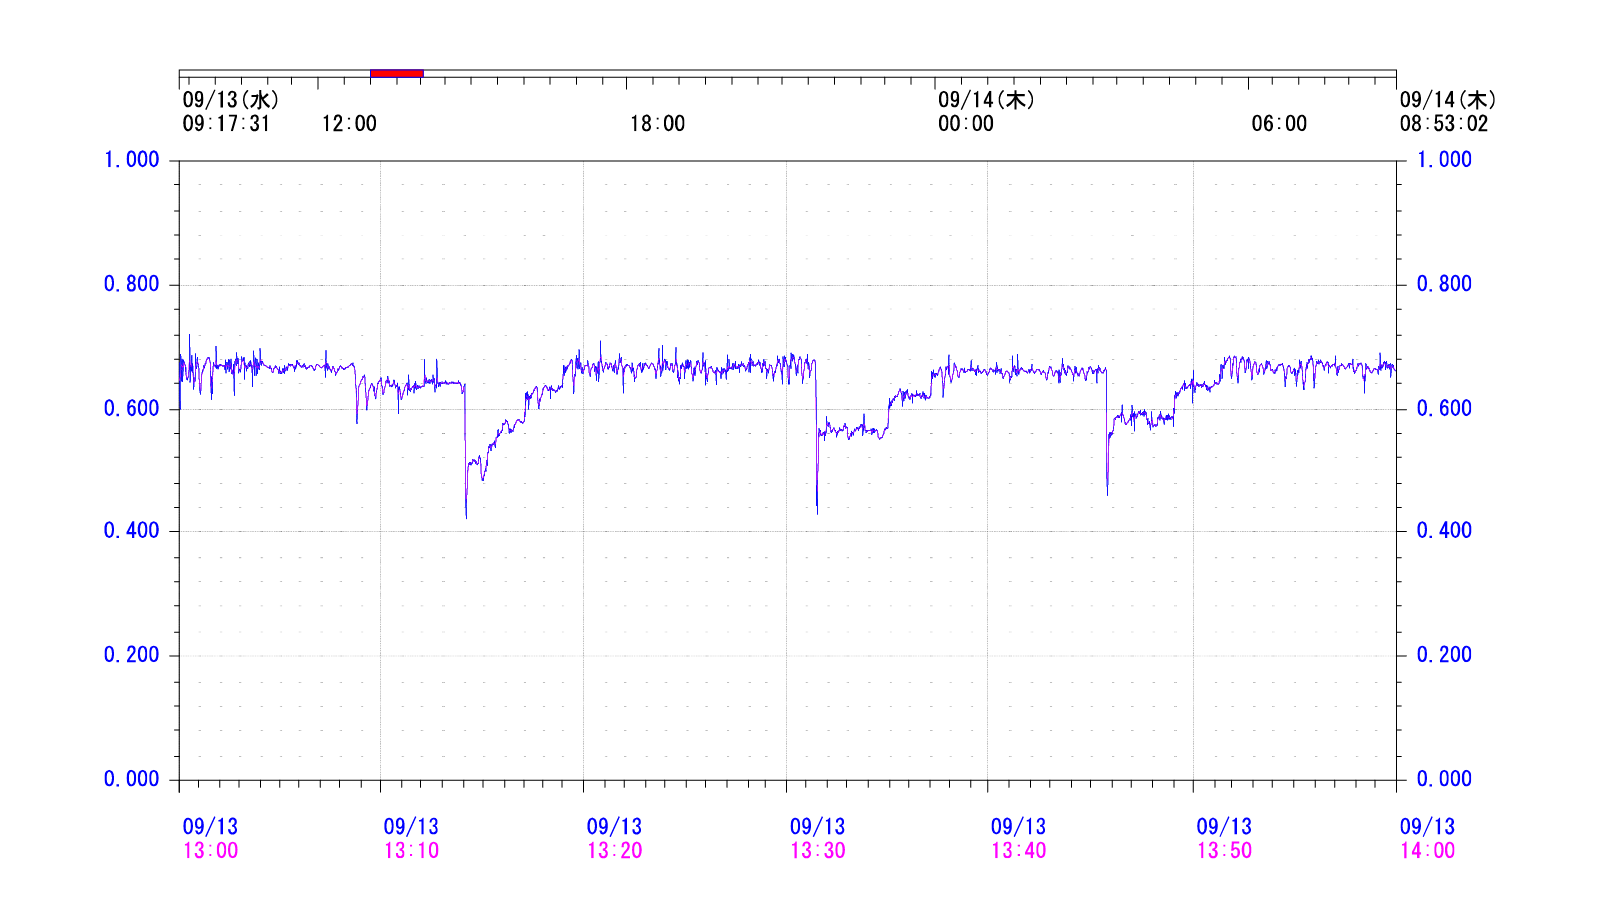Screen dimensions: 1597x924
Task: Click the 09/14(木) label above 00:00
Action: click(x=986, y=100)
